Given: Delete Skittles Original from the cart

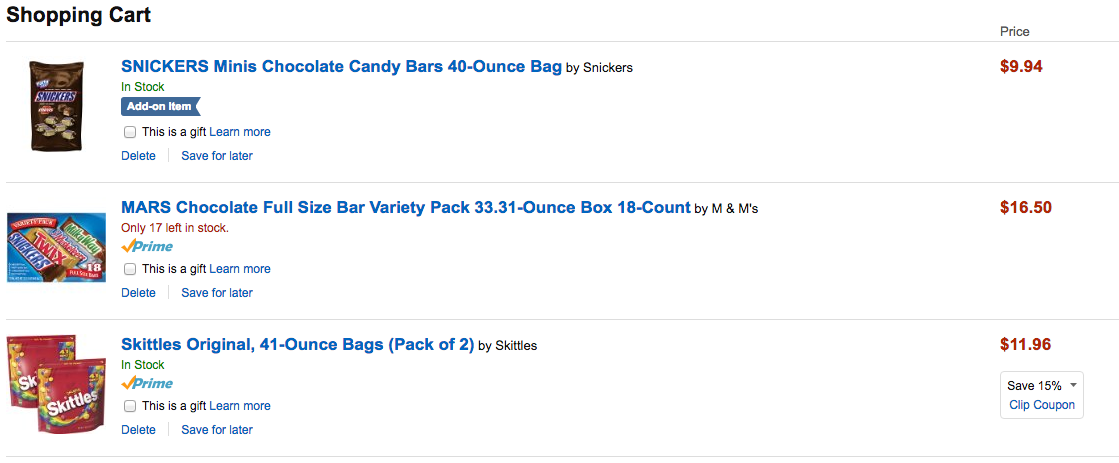Looking at the screenshot, I should [138, 430].
